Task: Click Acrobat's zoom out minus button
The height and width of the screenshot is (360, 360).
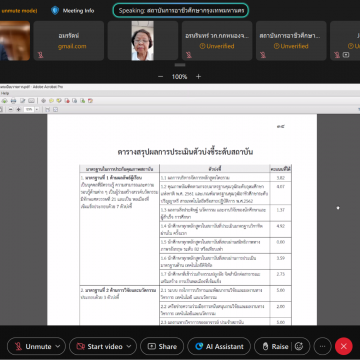Action: [x=10, y=110]
